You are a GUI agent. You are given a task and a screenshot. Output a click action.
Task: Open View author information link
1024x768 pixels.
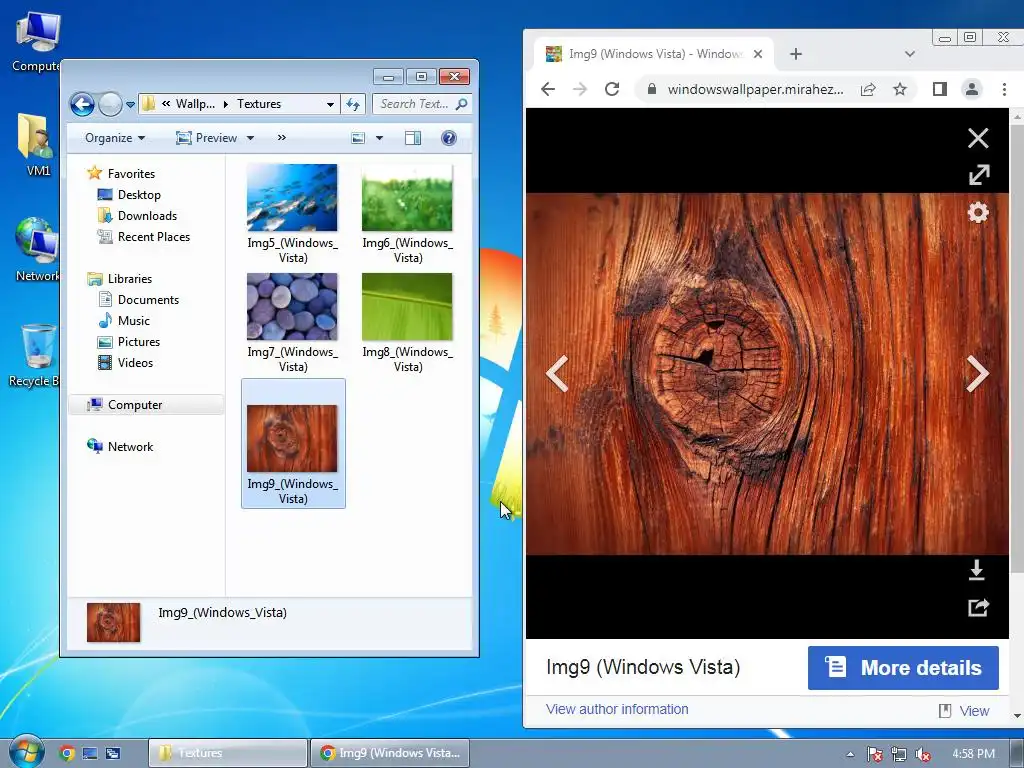[616, 709]
